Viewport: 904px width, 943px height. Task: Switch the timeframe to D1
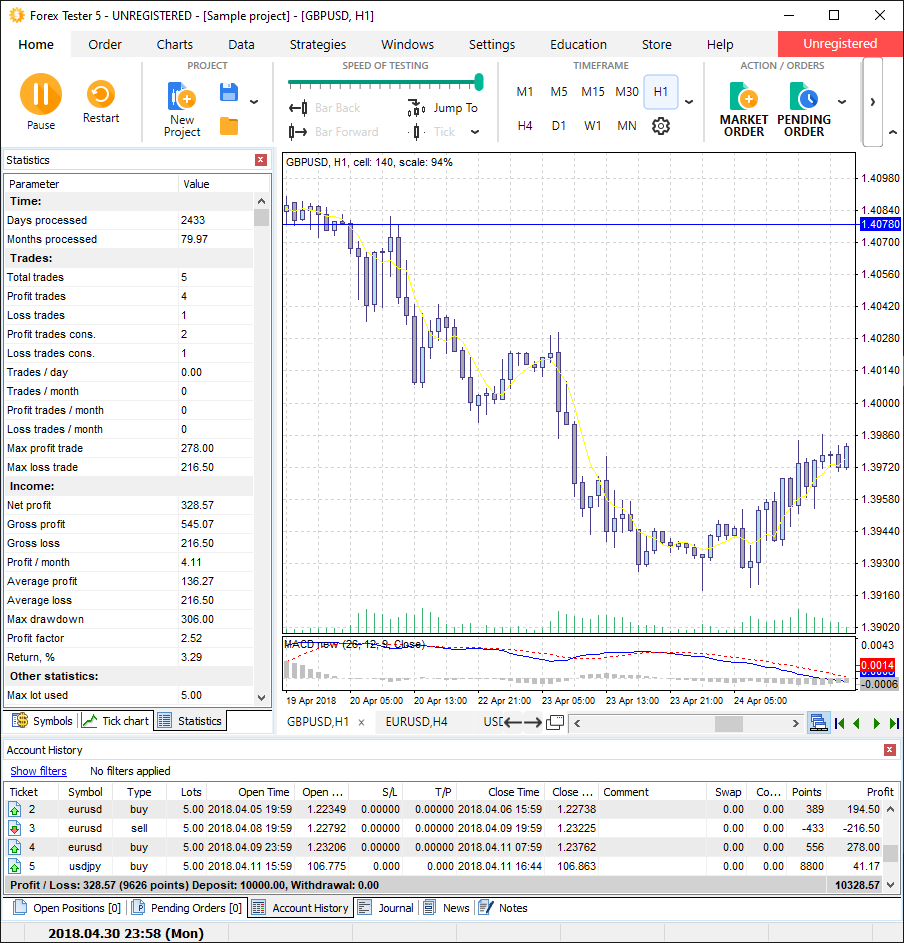point(559,126)
